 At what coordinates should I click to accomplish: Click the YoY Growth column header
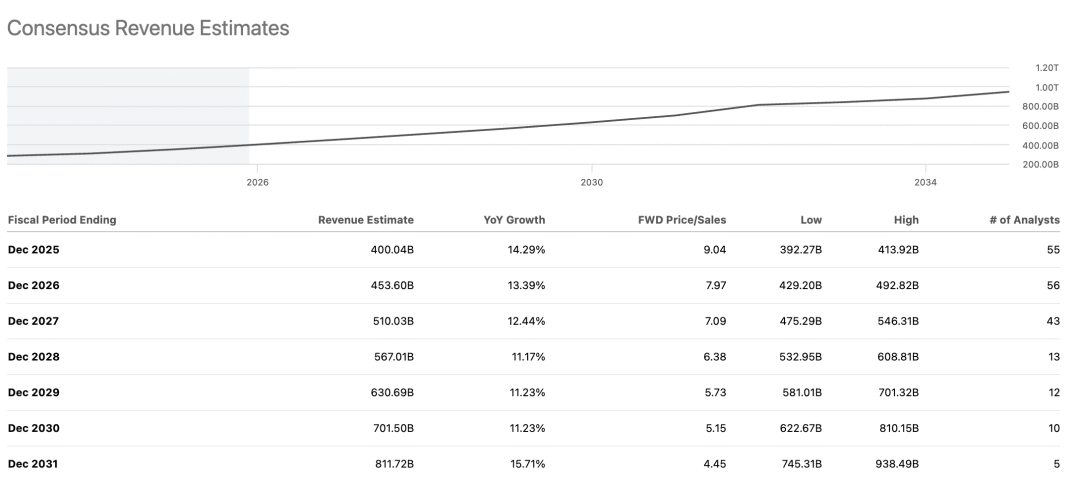[x=514, y=220]
